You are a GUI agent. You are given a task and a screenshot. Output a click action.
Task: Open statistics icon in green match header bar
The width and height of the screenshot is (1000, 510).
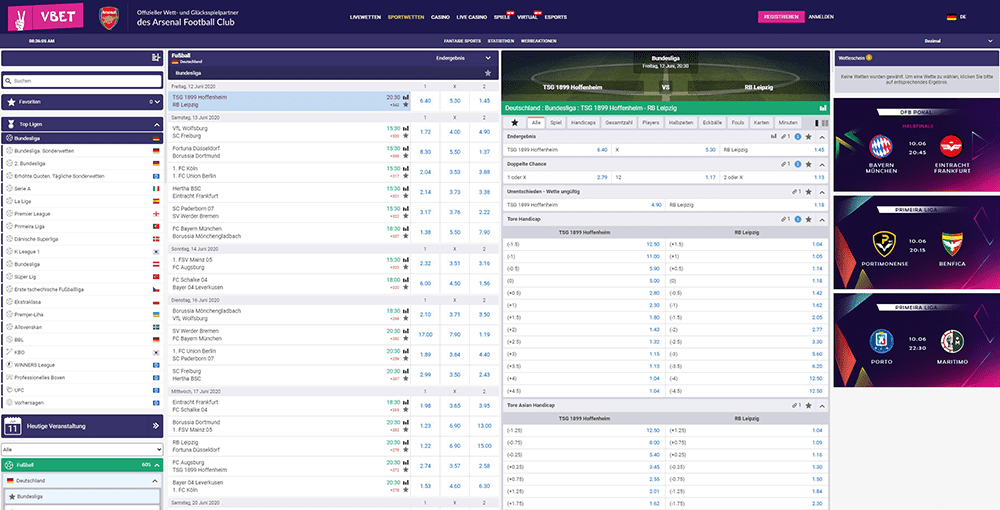(x=823, y=108)
